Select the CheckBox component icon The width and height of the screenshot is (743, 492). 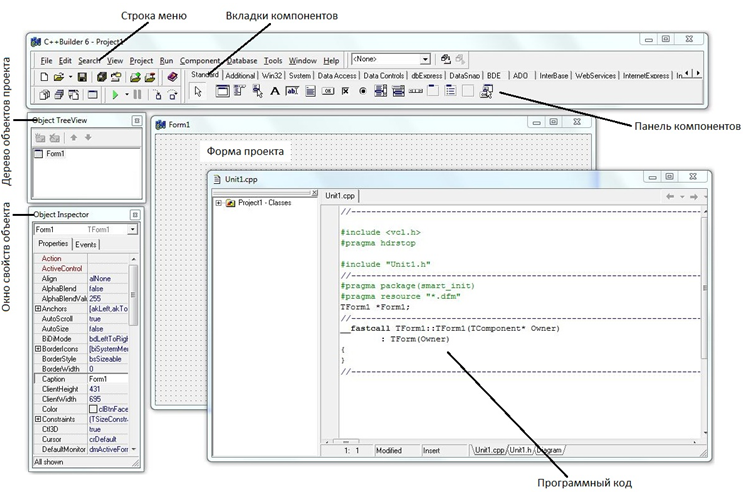pyautogui.click(x=345, y=91)
